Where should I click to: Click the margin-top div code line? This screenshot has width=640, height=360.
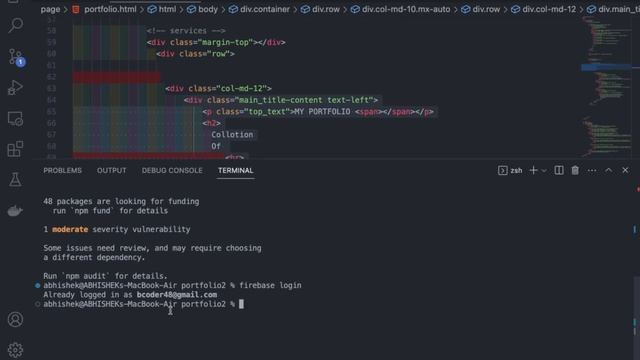pyautogui.click(x=216, y=42)
